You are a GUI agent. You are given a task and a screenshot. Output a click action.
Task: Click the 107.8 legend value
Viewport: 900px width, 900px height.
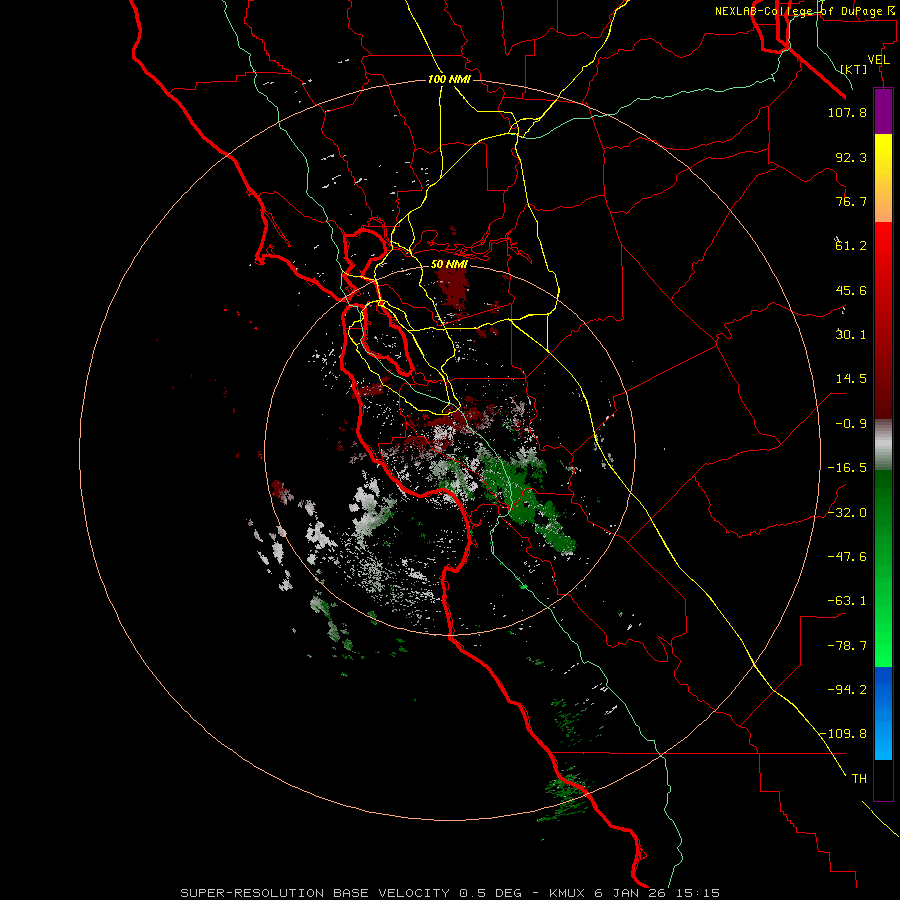(847, 112)
